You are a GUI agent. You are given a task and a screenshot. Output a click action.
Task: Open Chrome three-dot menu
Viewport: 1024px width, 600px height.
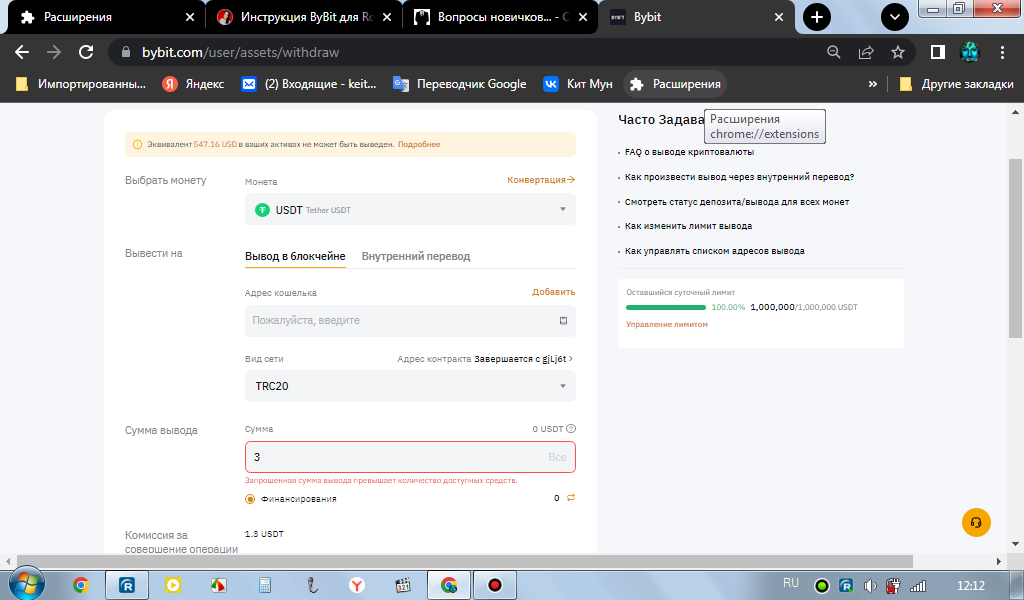pos(1002,52)
